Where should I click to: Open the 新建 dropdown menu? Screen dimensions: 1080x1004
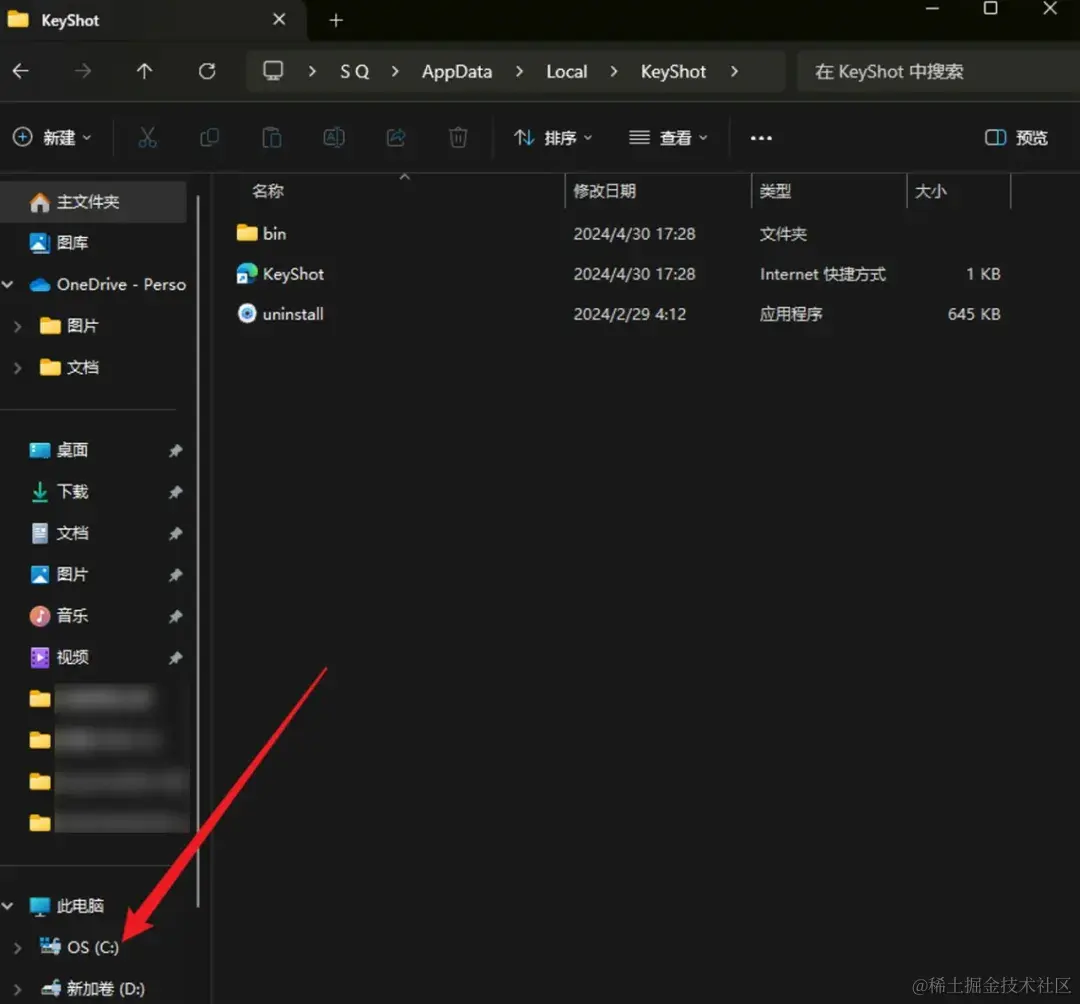52,138
